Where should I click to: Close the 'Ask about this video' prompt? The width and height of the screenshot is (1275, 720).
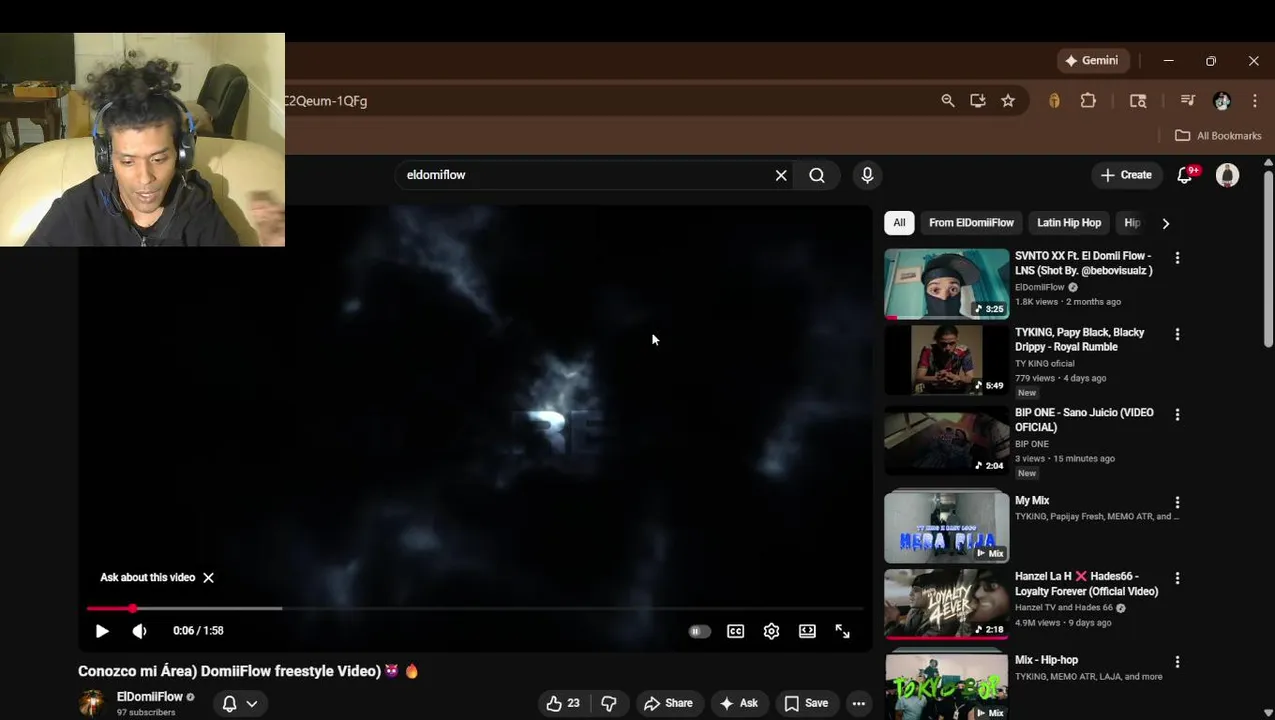pos(208,578)
